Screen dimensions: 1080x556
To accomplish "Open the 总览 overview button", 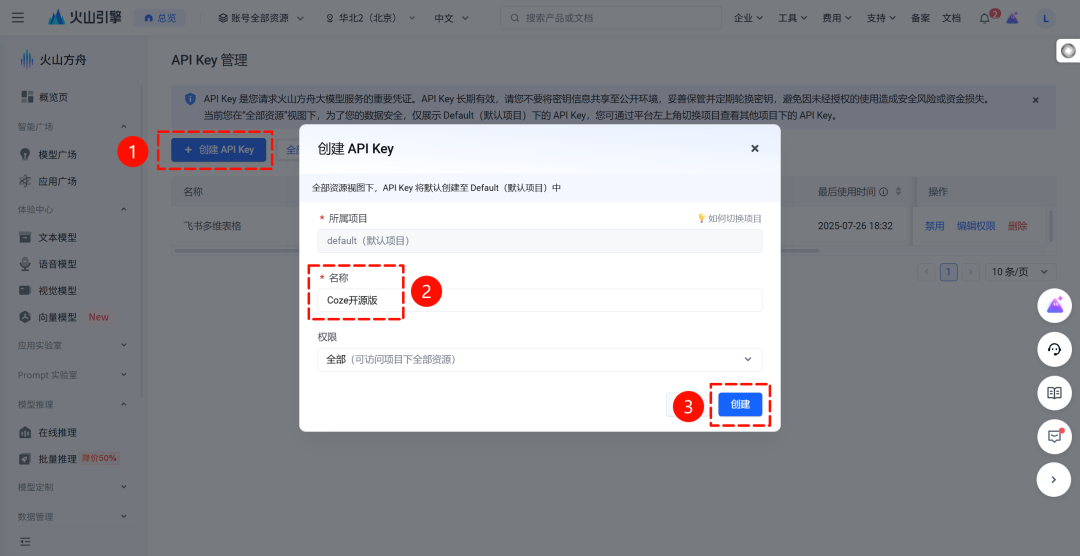I will (x=159, y=18).
